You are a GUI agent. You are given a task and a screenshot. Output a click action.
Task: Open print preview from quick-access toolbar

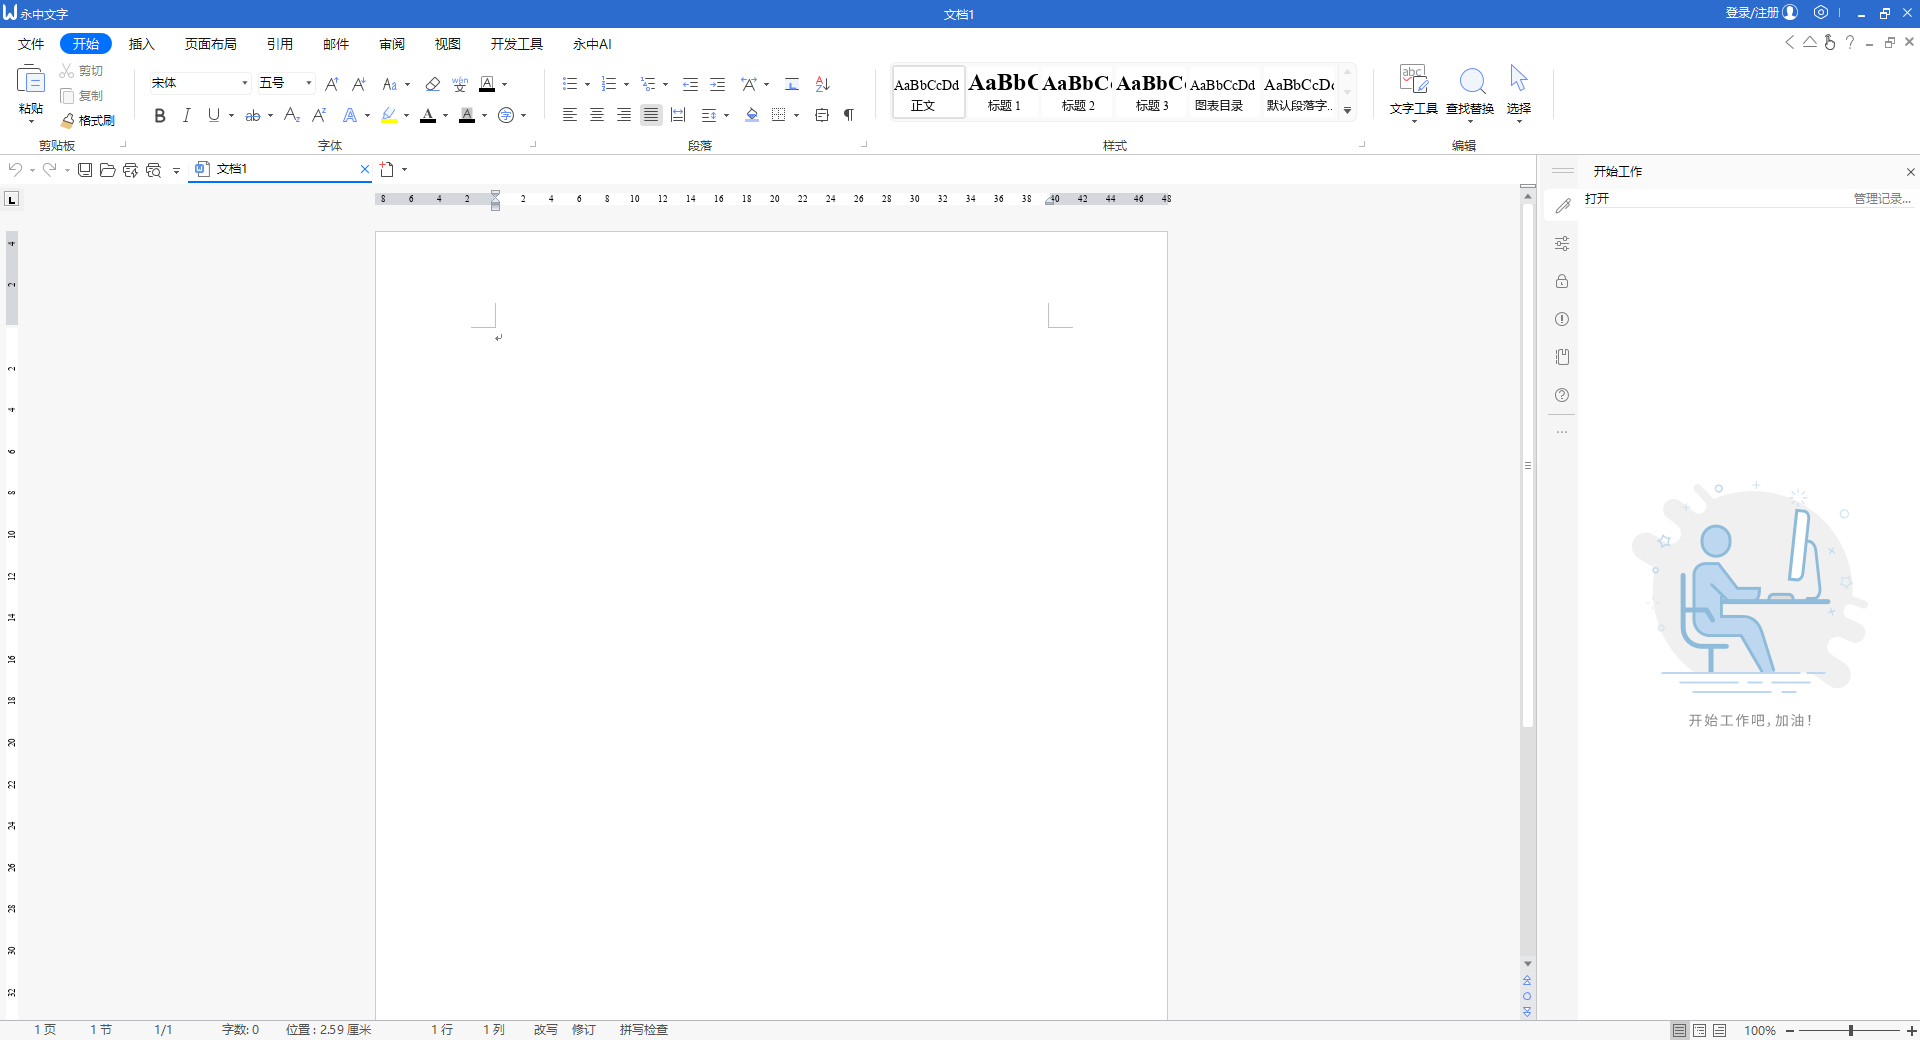click(x=153, y=170)
